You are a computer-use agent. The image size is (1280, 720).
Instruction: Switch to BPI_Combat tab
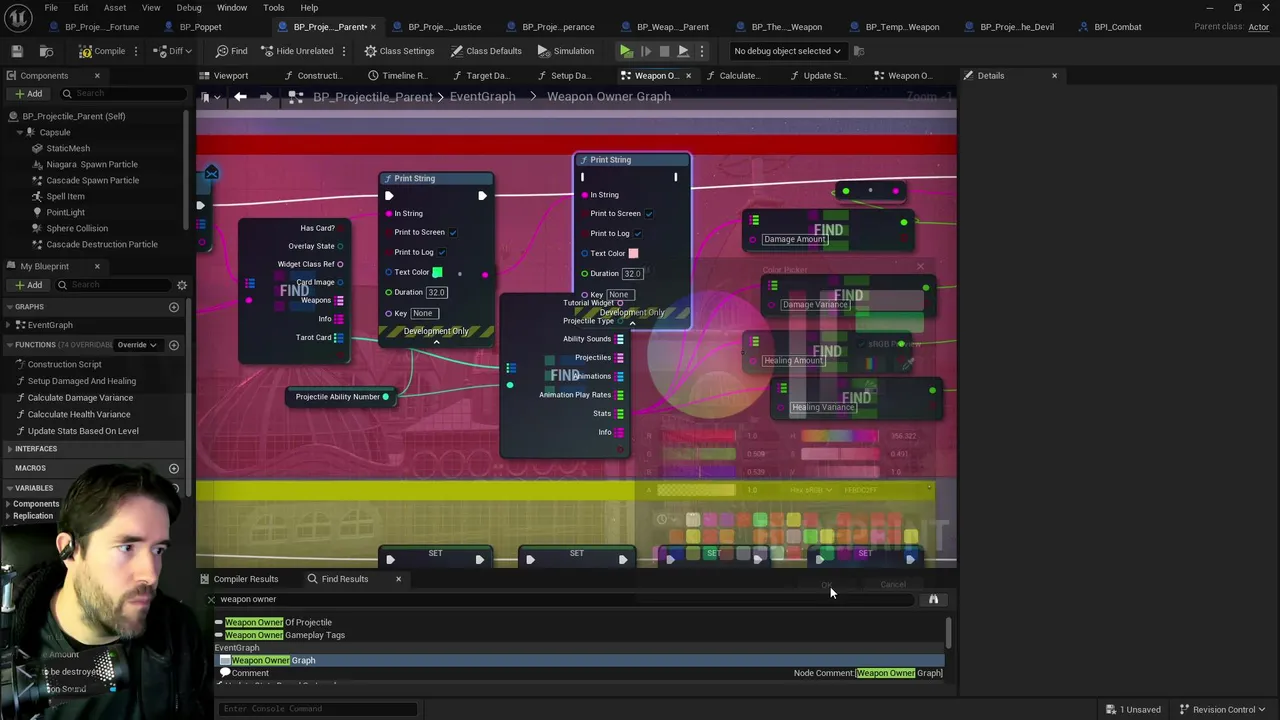click(x=1118, y=27)
